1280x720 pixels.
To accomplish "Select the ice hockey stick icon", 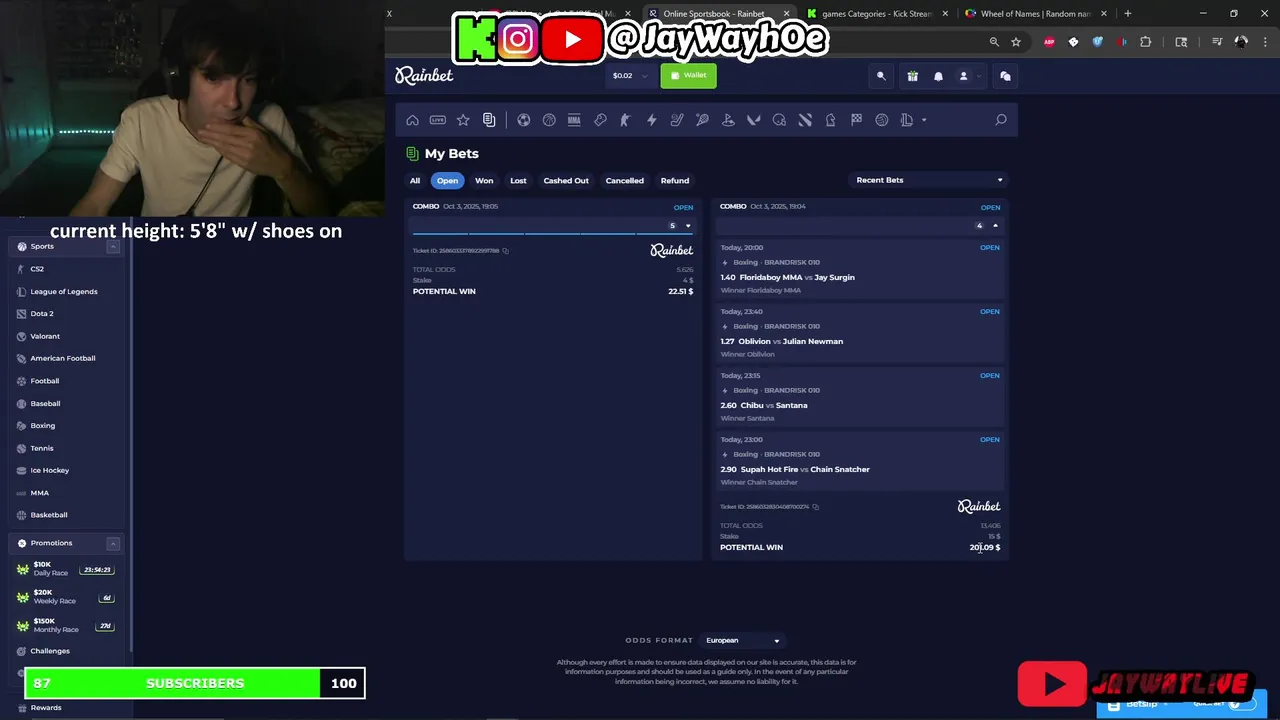I will 677,120.
